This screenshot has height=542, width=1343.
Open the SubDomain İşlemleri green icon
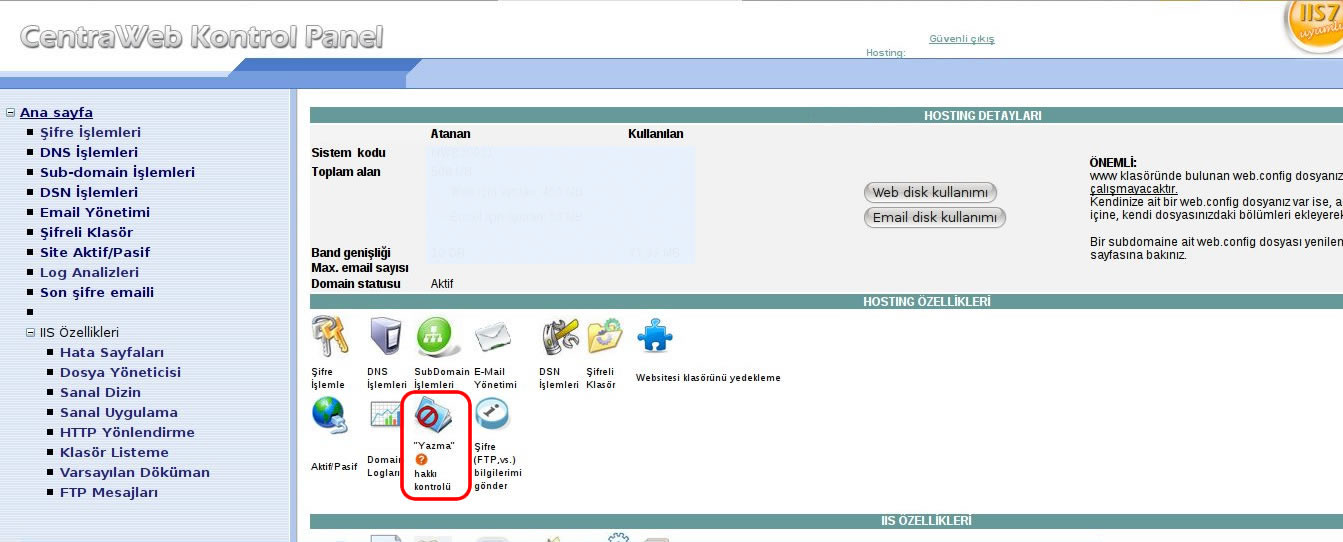438,336
